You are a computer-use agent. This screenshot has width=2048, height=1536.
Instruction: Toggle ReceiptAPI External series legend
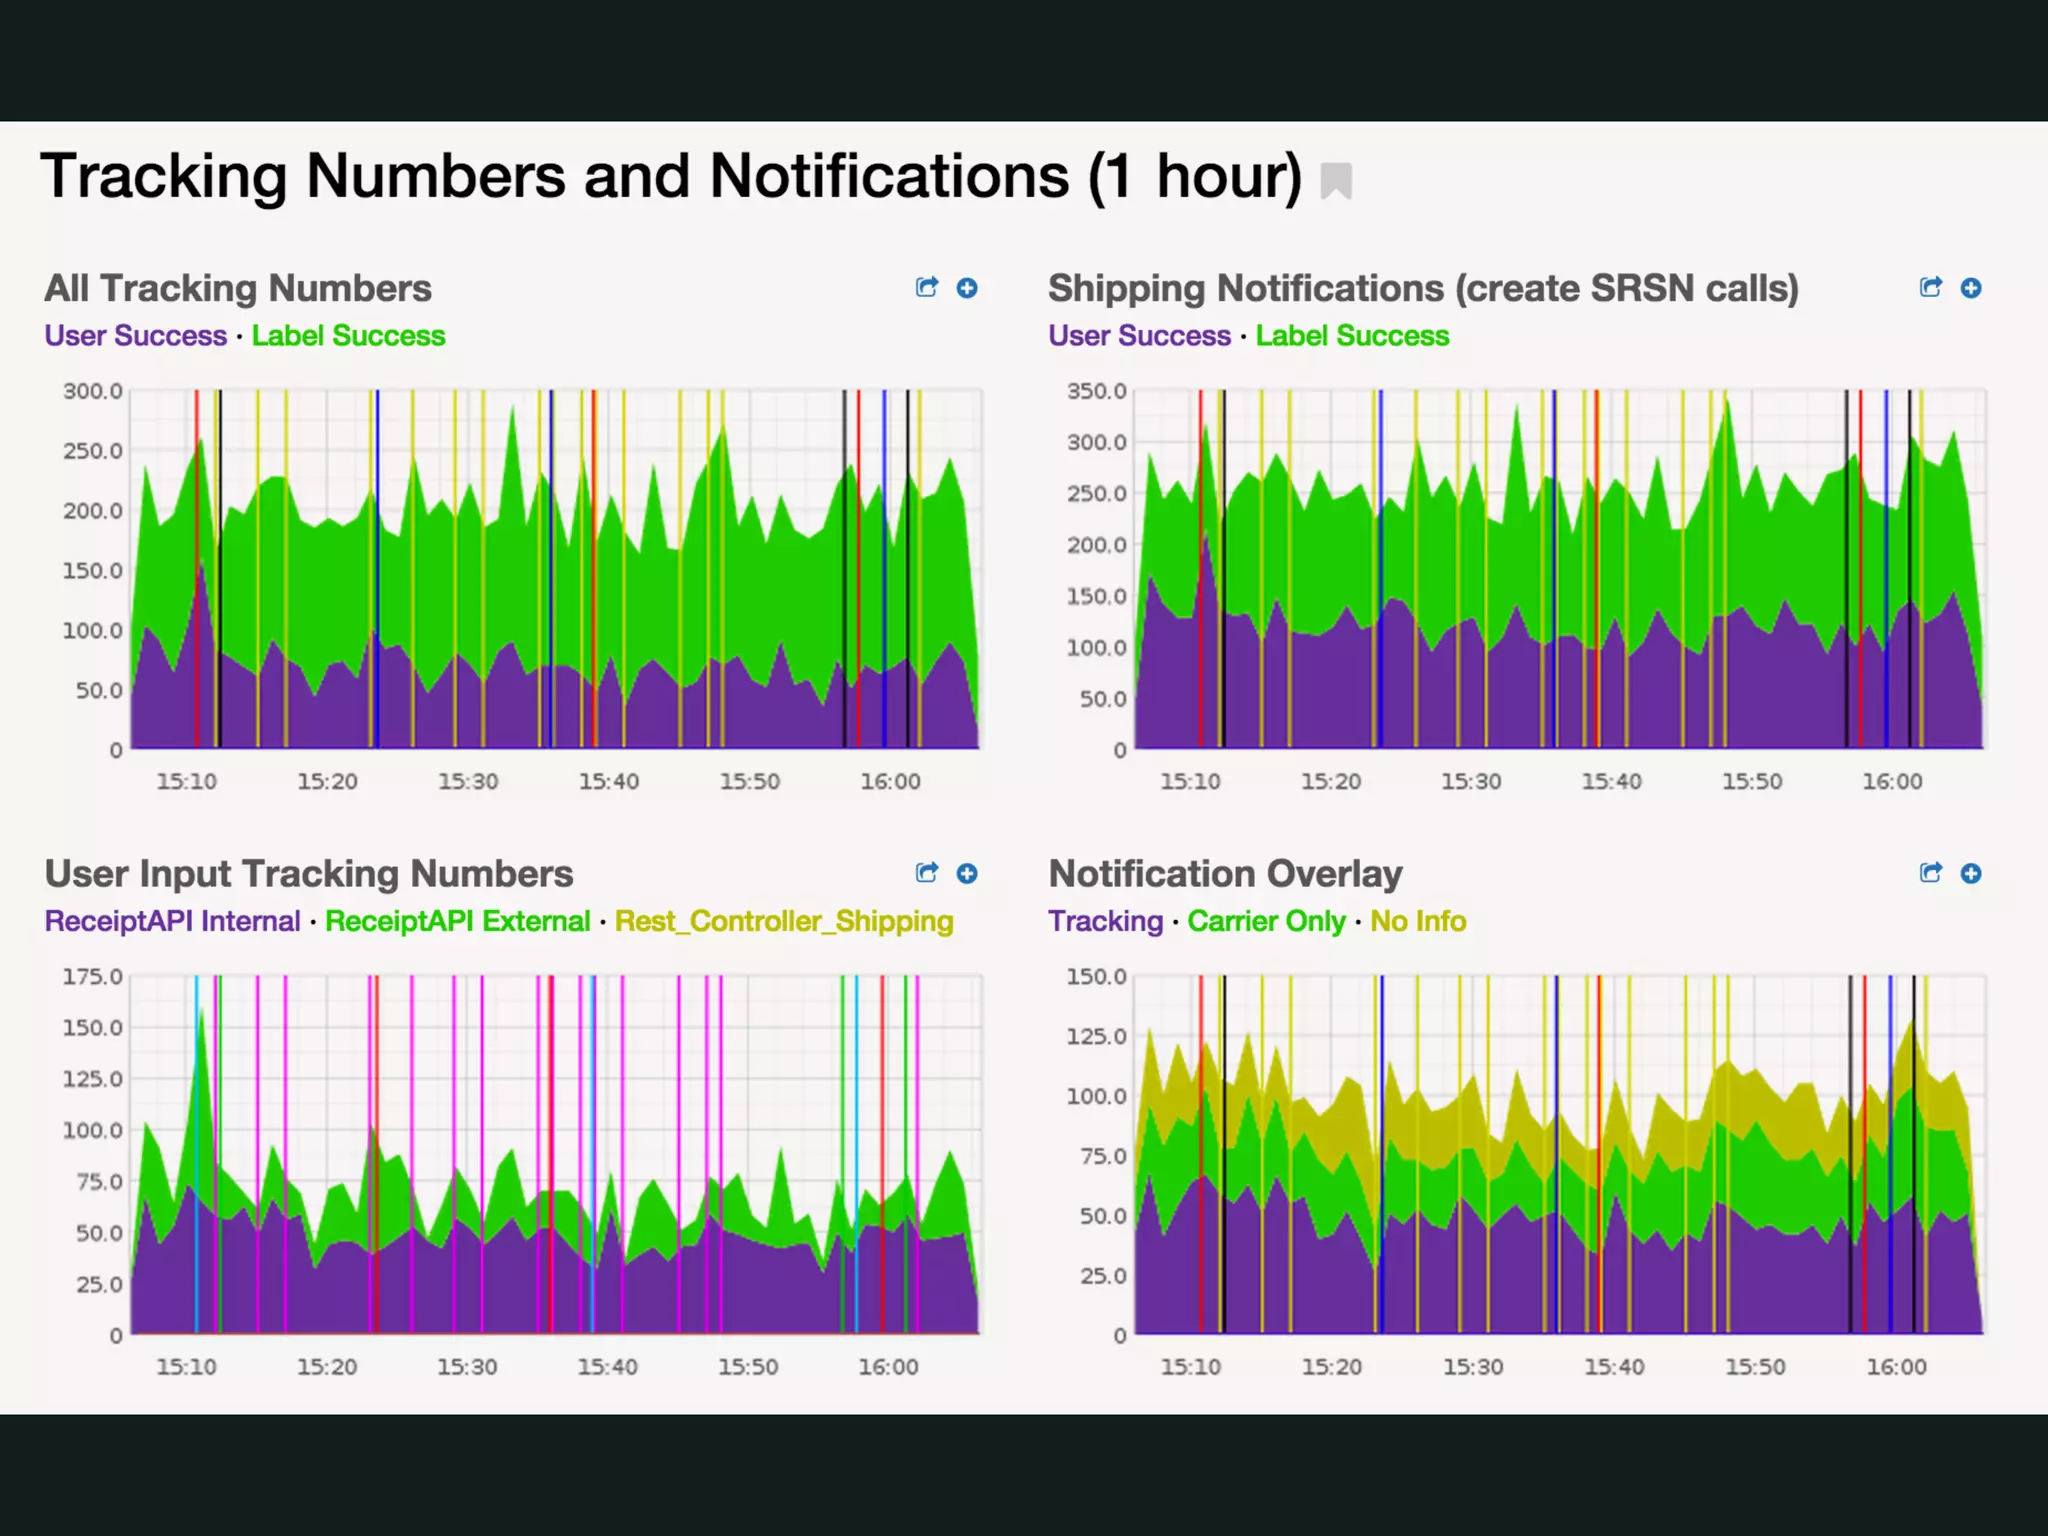coord(458,921)
